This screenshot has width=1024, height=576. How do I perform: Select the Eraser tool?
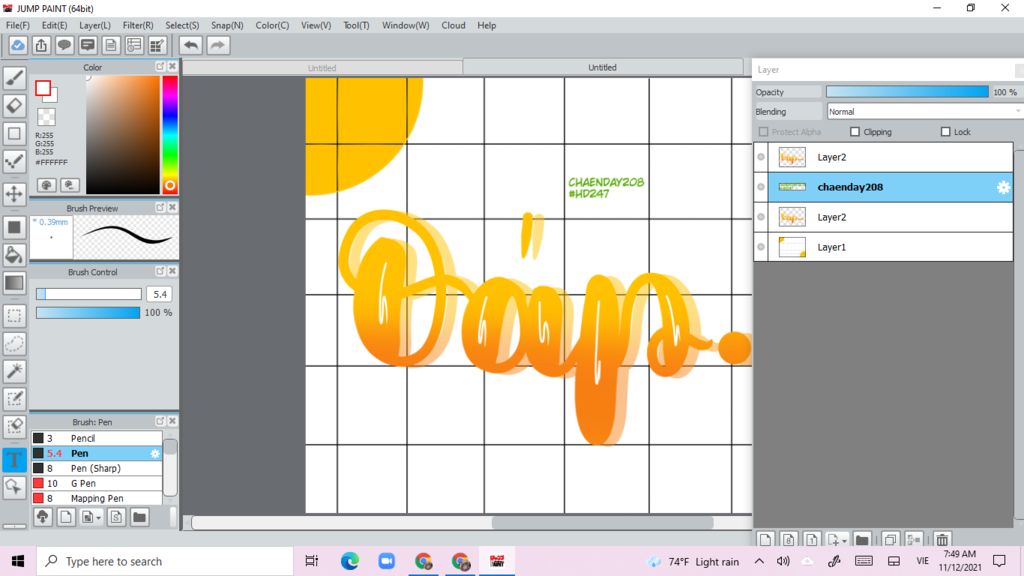14,106
